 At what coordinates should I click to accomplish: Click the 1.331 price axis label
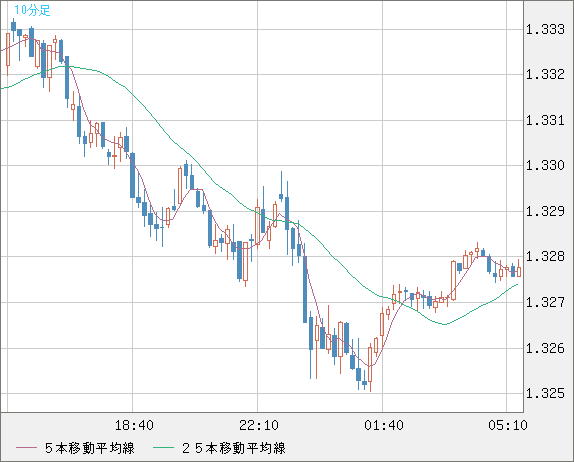(545, 120)
